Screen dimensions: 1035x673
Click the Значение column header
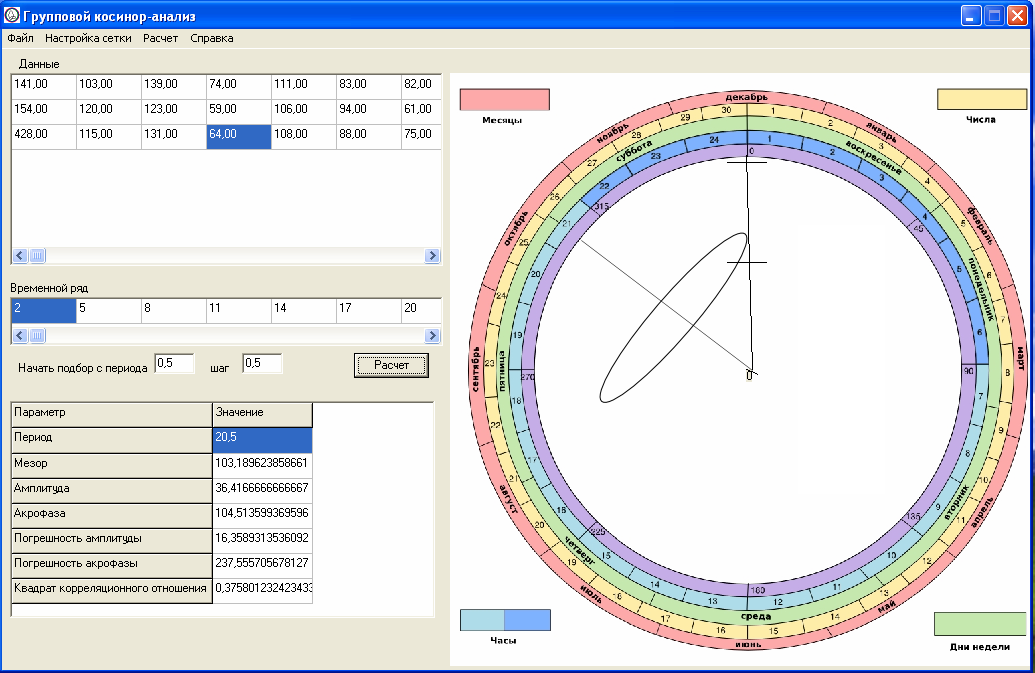pos(263,415)
